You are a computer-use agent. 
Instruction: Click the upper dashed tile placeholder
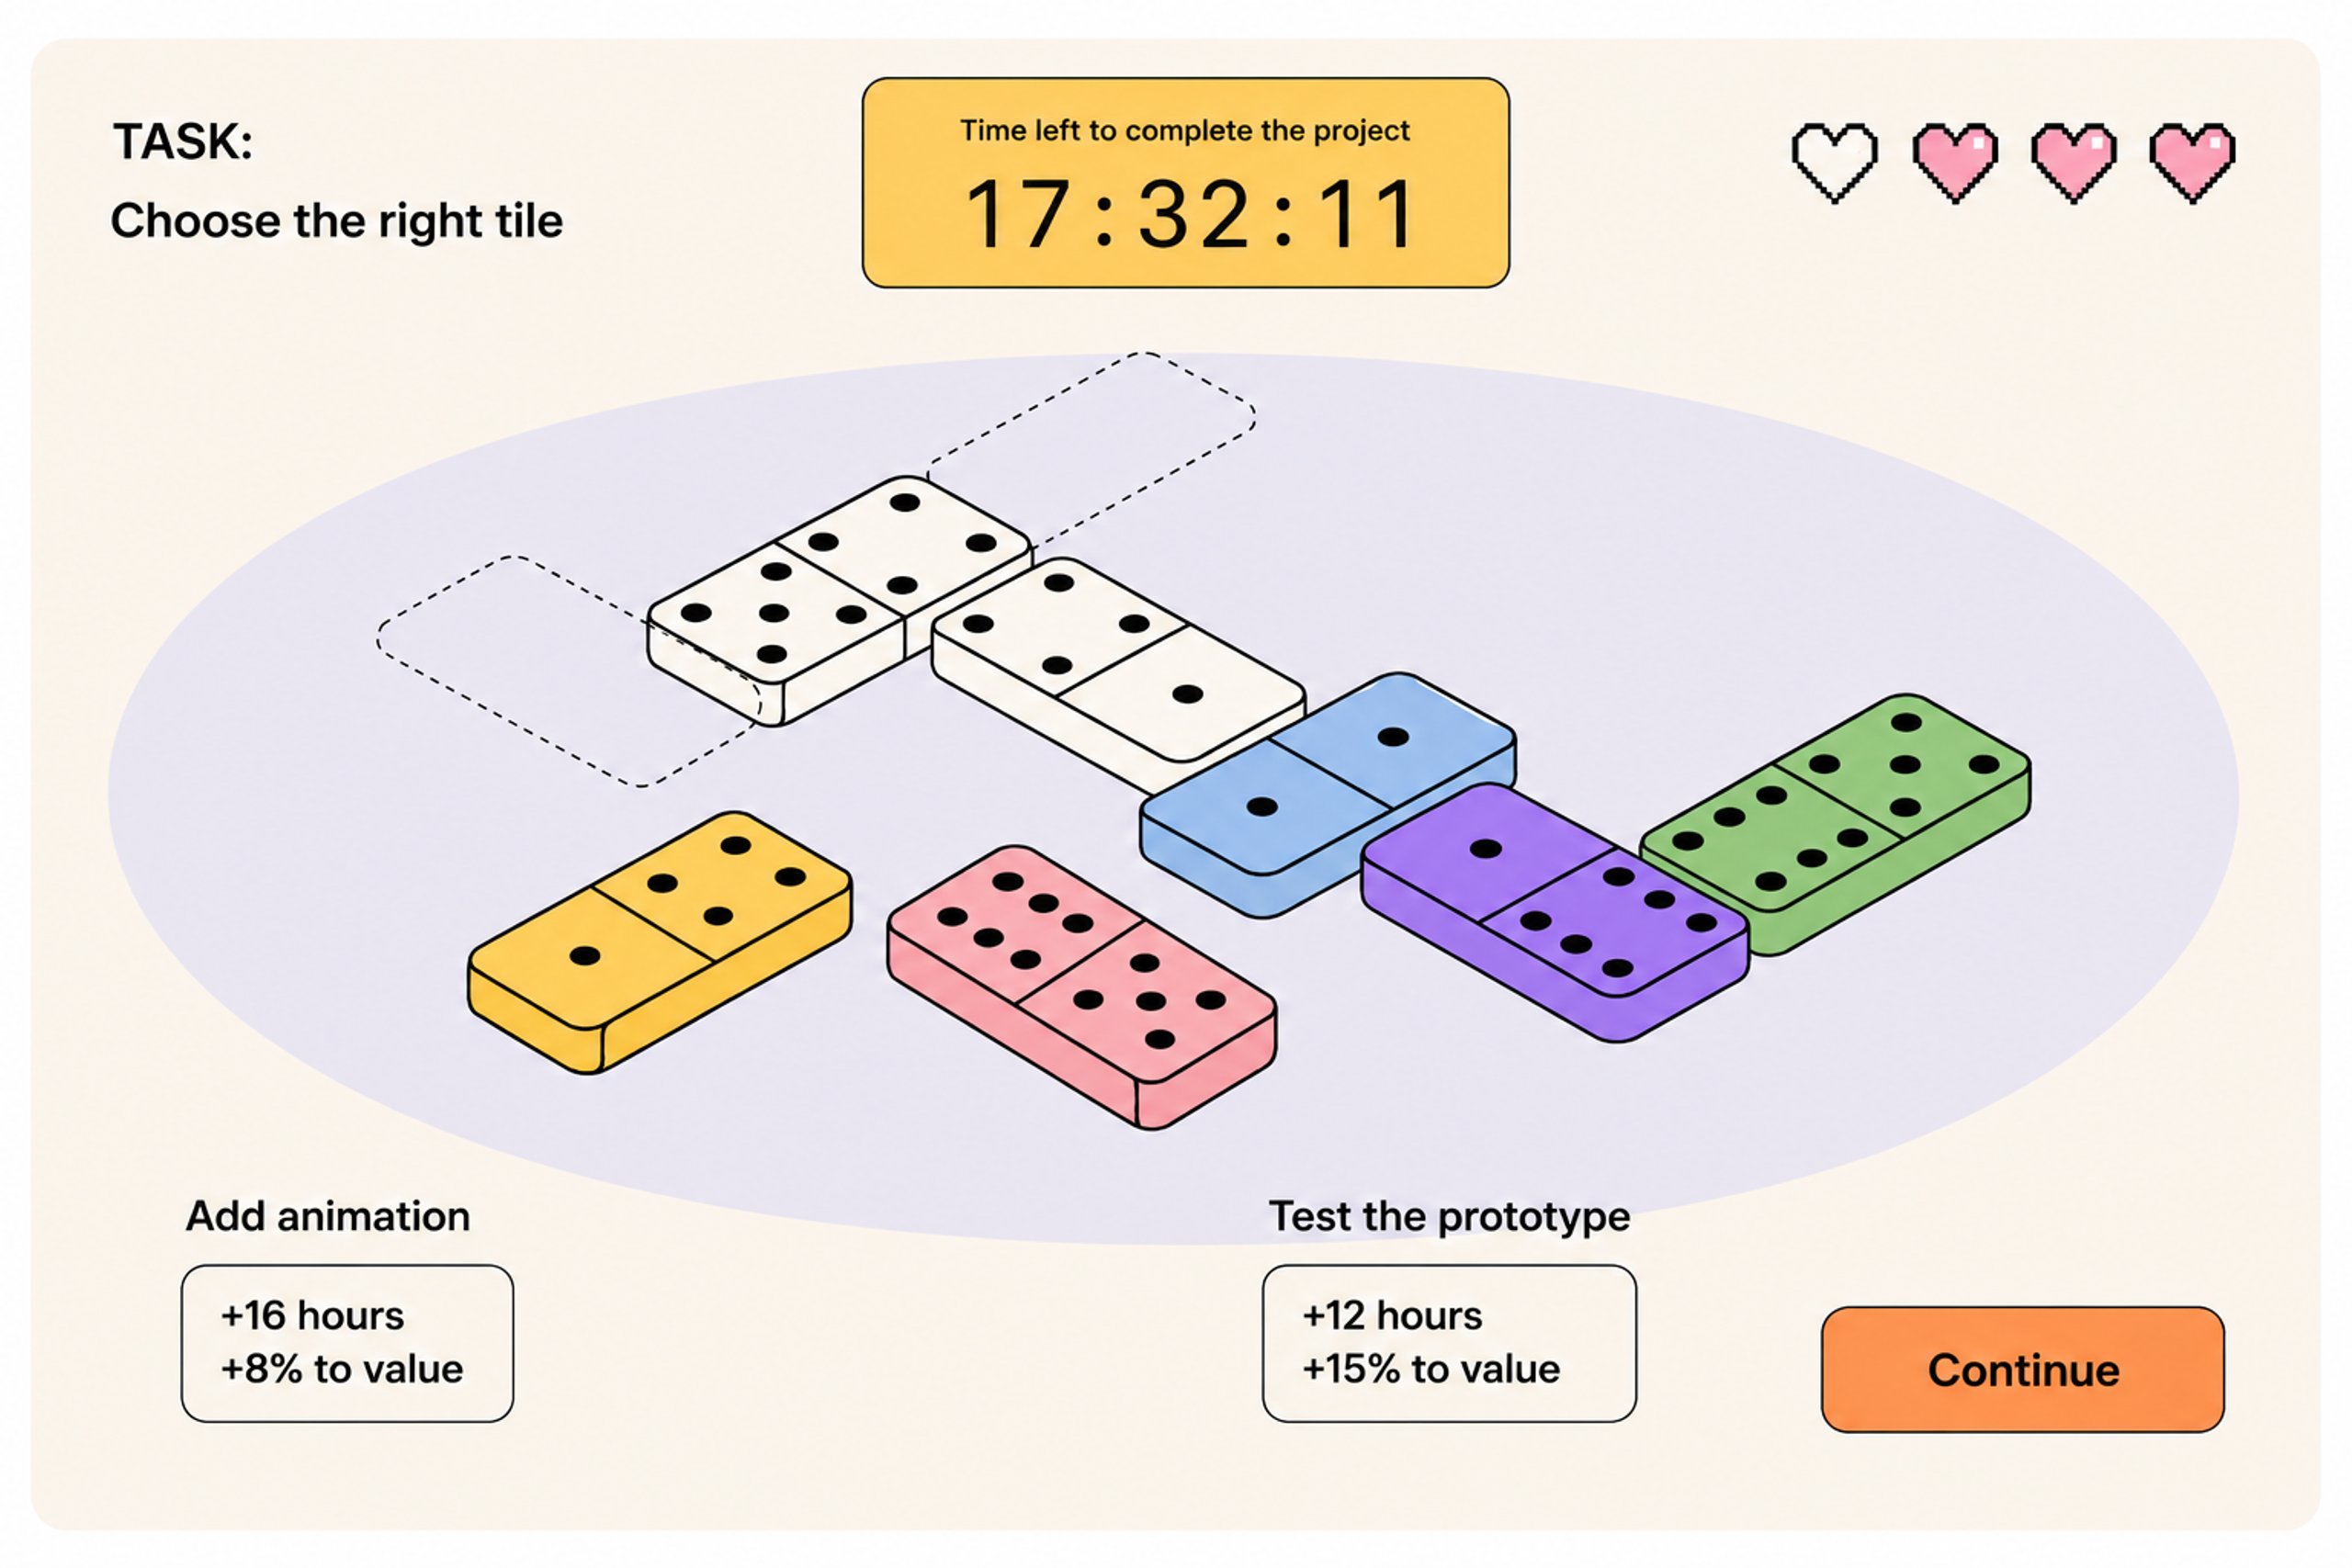1092,449
